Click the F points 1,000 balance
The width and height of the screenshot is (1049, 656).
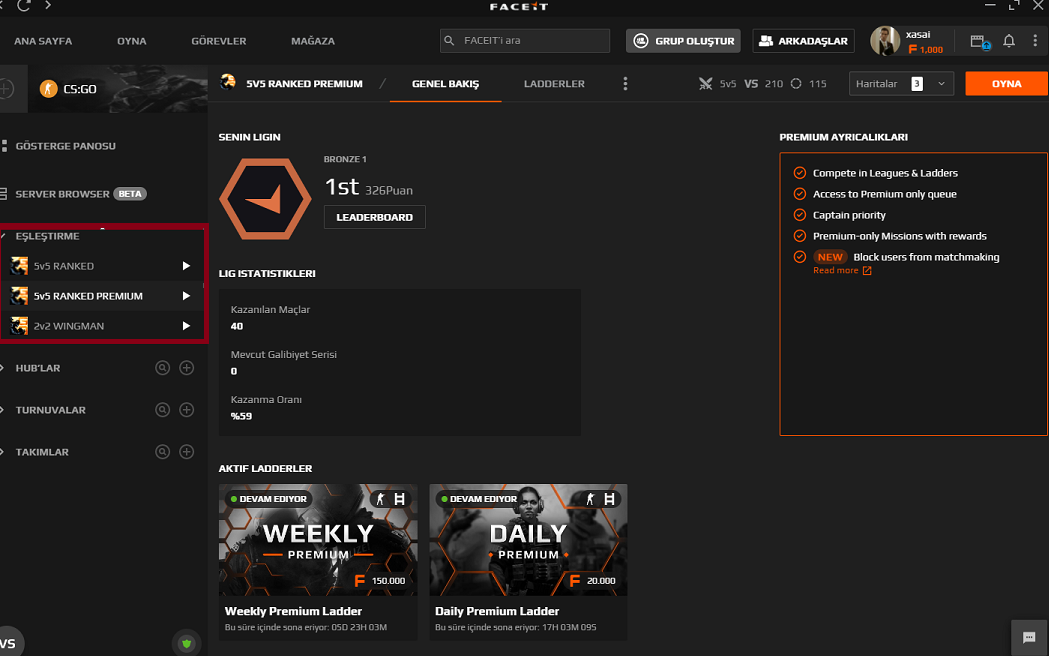tap(926, 49)
